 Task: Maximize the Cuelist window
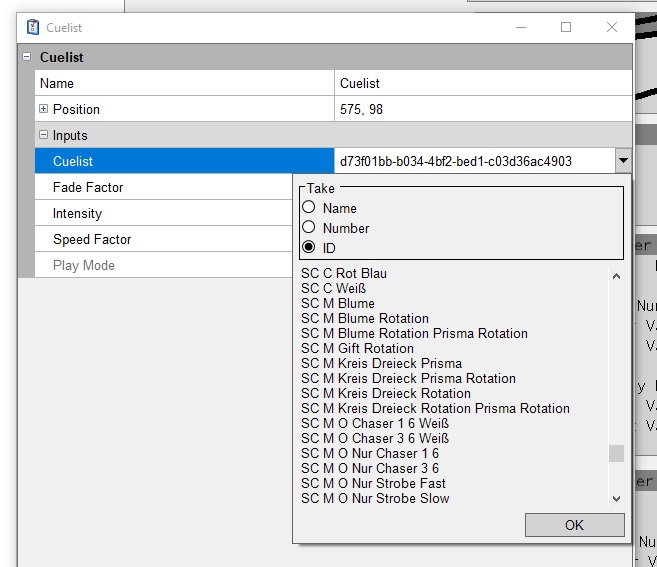[x=566, y=27]
